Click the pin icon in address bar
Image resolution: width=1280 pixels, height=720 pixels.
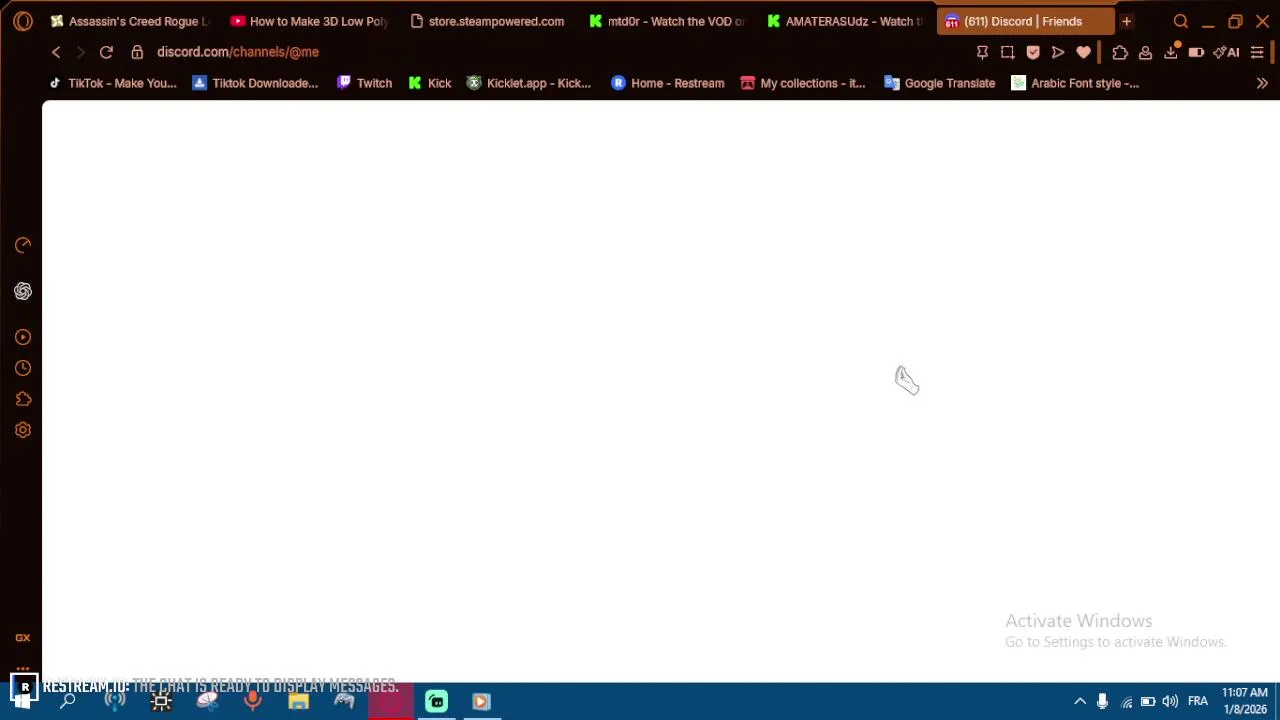coord(982,52)
